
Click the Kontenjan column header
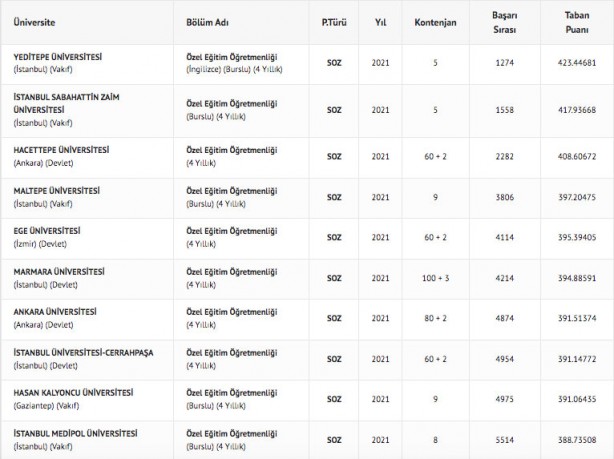tap(435, 21)
